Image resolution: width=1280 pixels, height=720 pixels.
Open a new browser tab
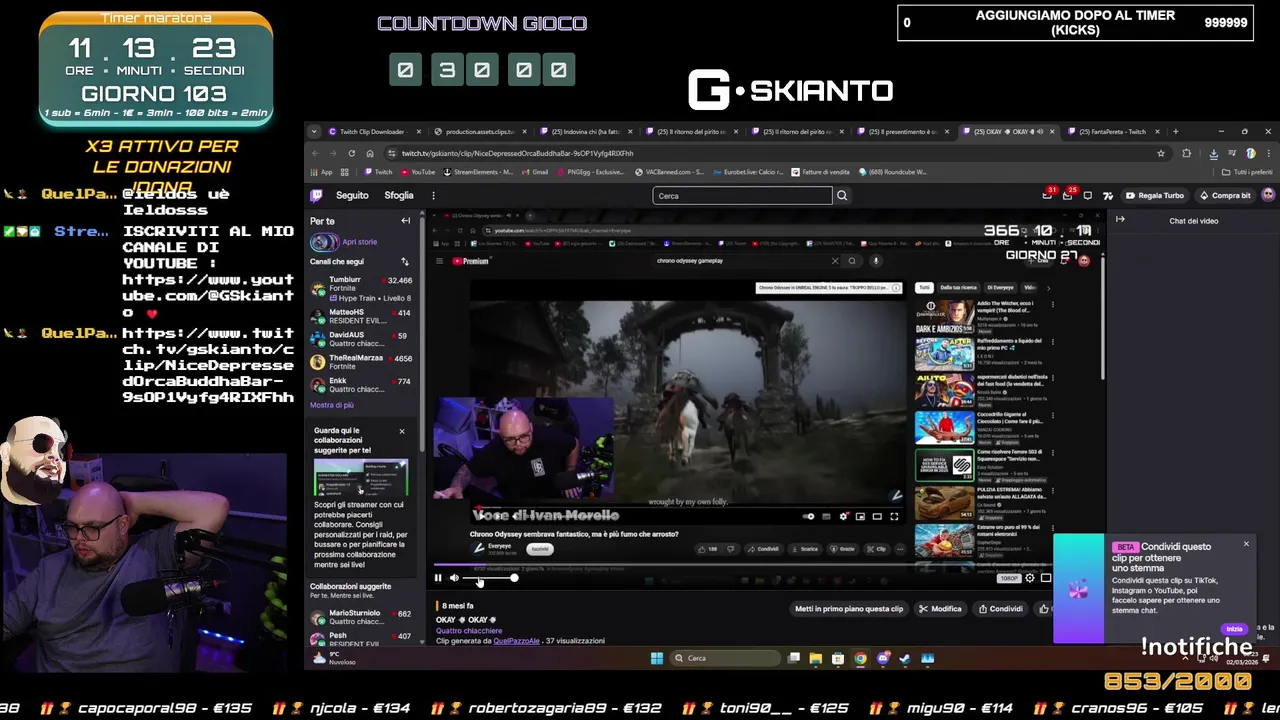[1175, 132]
